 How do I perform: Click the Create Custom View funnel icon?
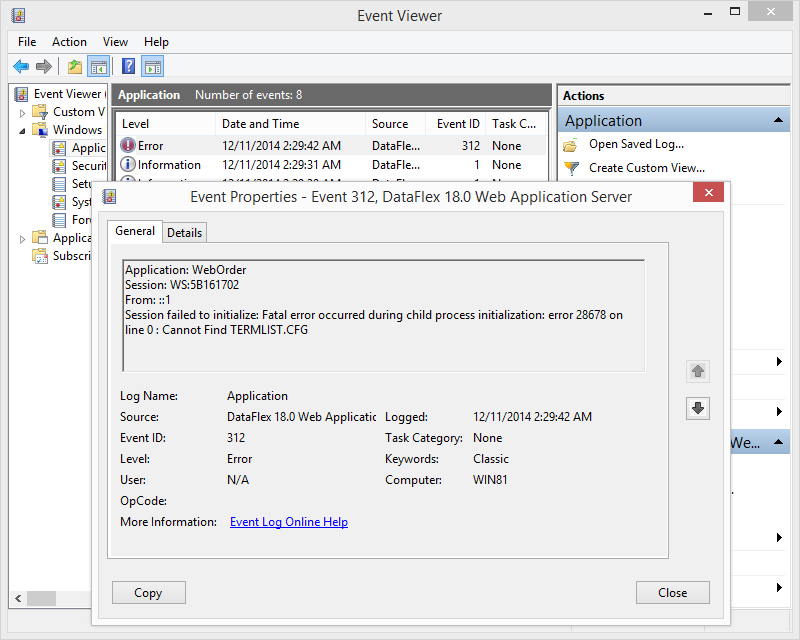pyautogui.click(x=571, y=168)
